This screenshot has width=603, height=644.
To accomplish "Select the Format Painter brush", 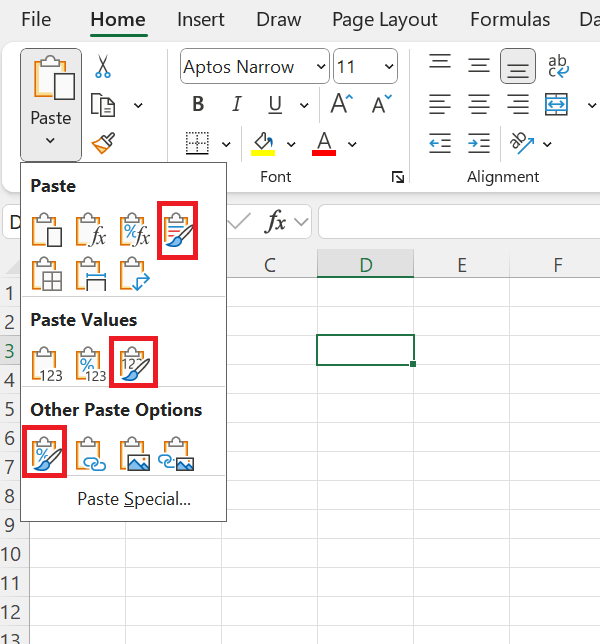I will pyautogui.click(x=103, y=143).
